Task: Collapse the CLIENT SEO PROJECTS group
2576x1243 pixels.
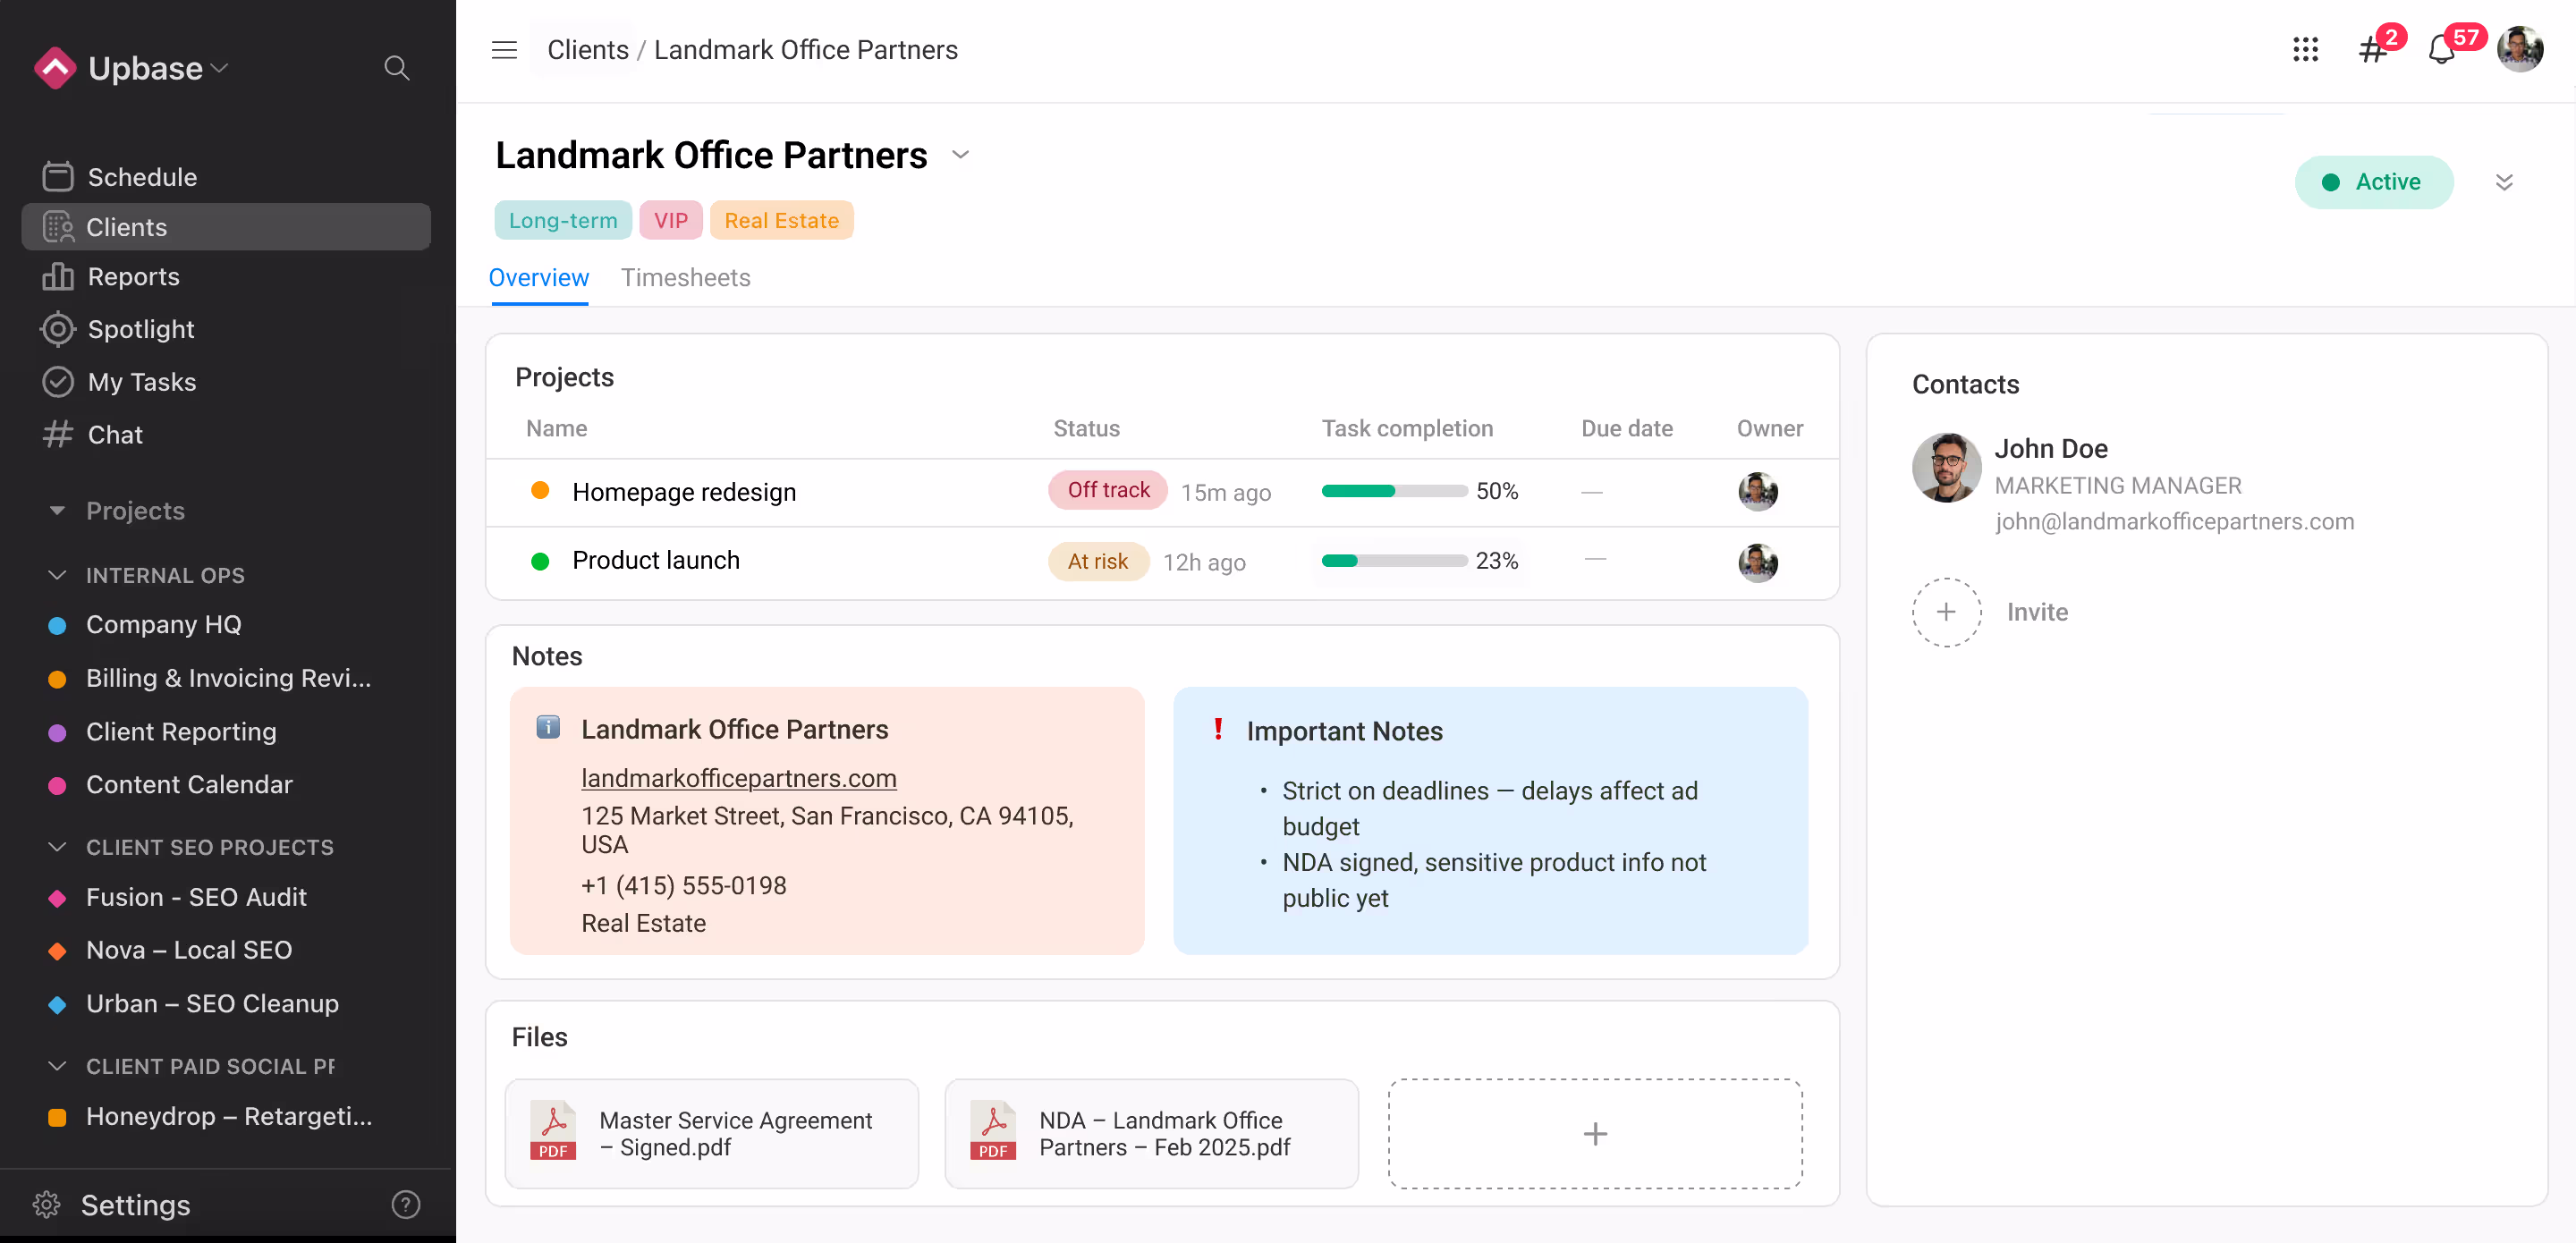Action: [57, 846]
